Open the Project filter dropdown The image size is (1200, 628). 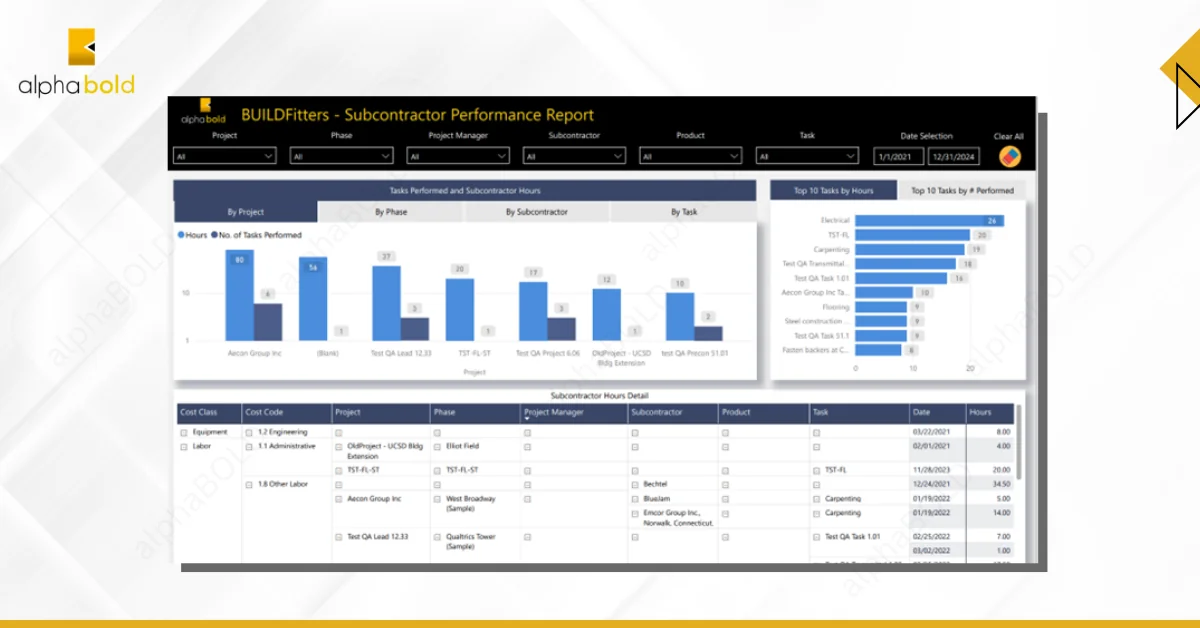coord(225,156)
